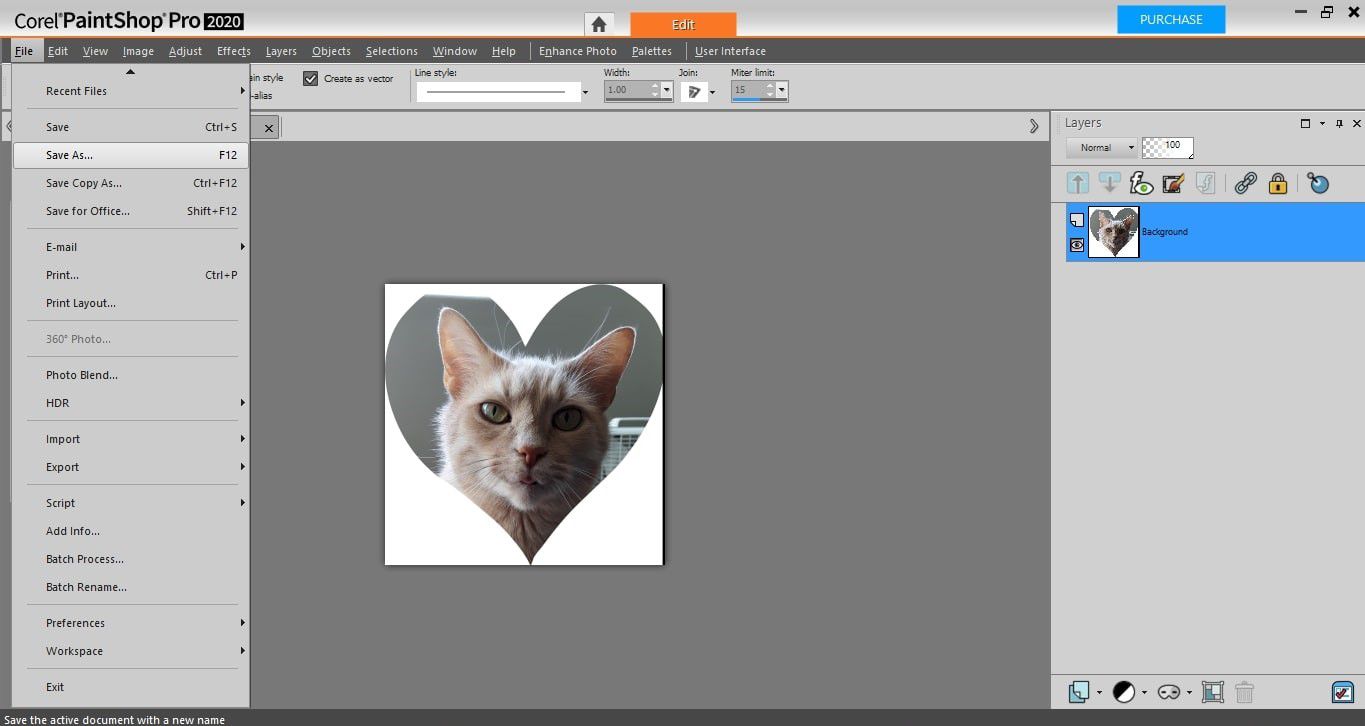Expand the Recent Files submenu
Screen dimensions: 1365x726
point(130,91)
